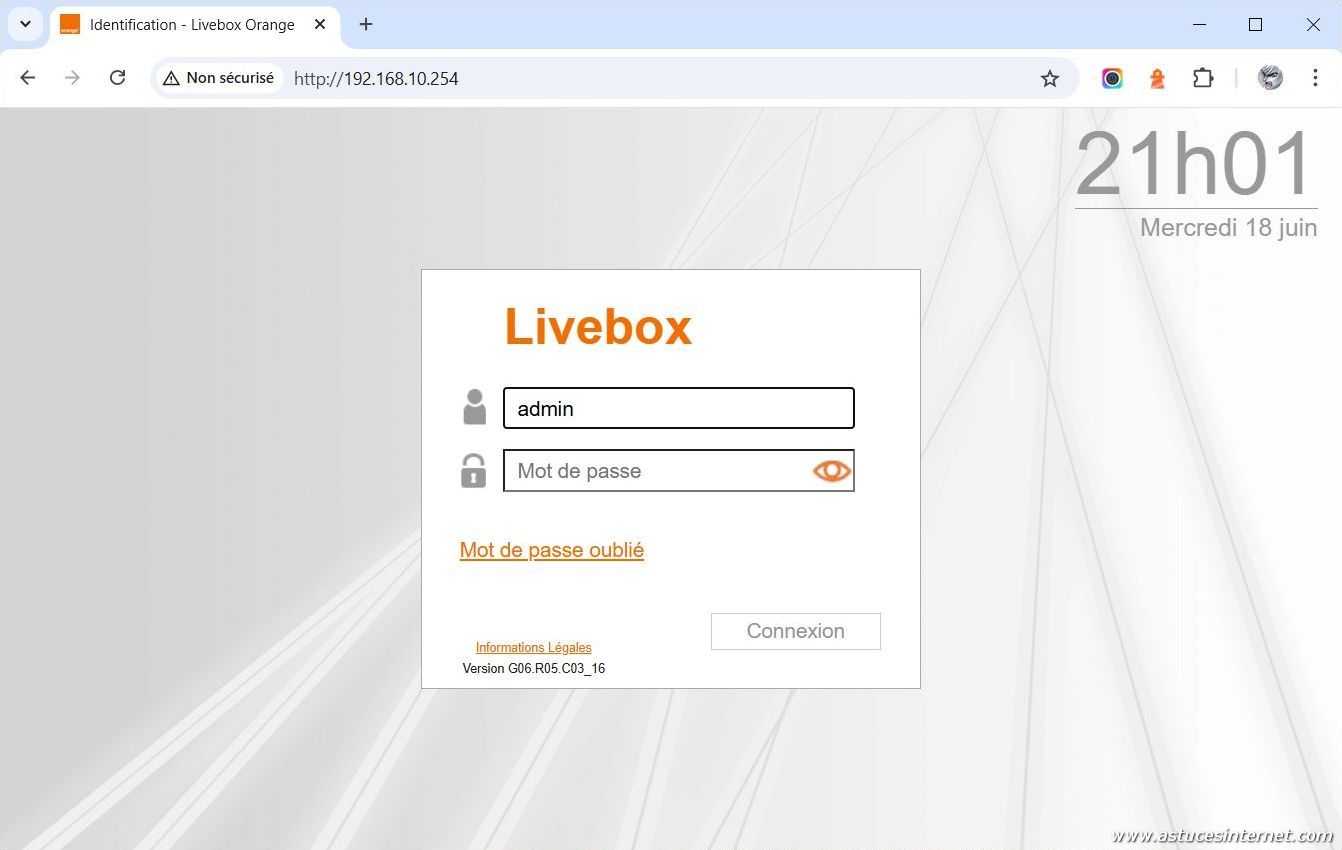The height and width of the screenshot is (850, 1342).
Task: Open Chrome three-dot menu
Action: (1316, 78)
